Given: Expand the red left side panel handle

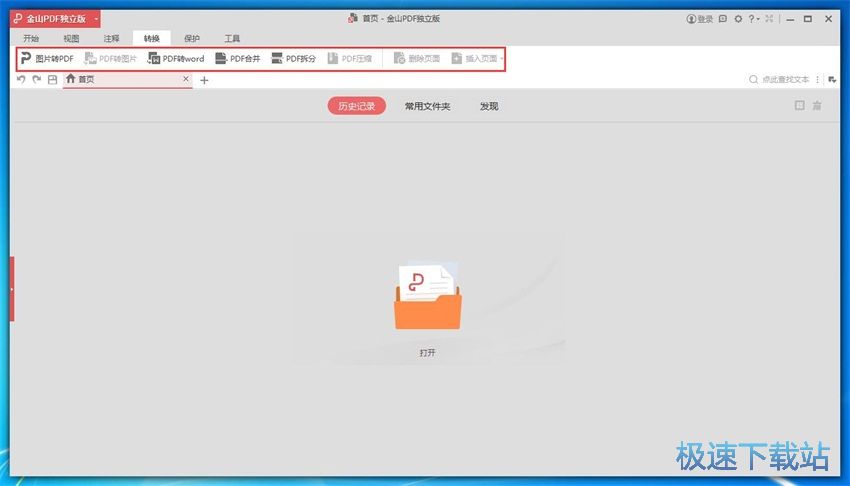Looking at the screenshot, I should coord(12,289).
